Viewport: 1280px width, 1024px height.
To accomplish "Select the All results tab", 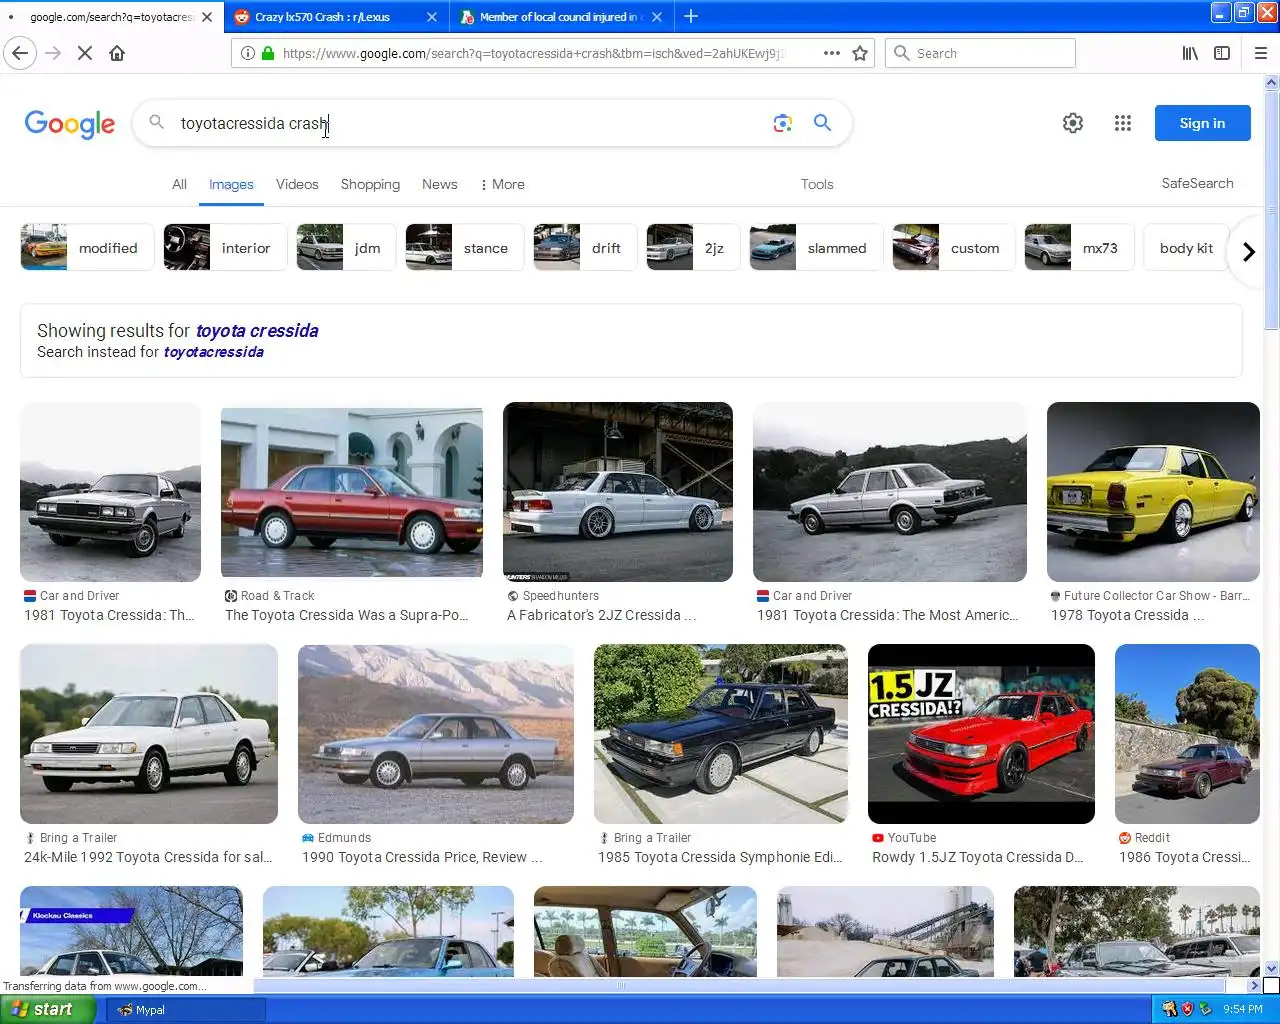I will pos(179,184).
